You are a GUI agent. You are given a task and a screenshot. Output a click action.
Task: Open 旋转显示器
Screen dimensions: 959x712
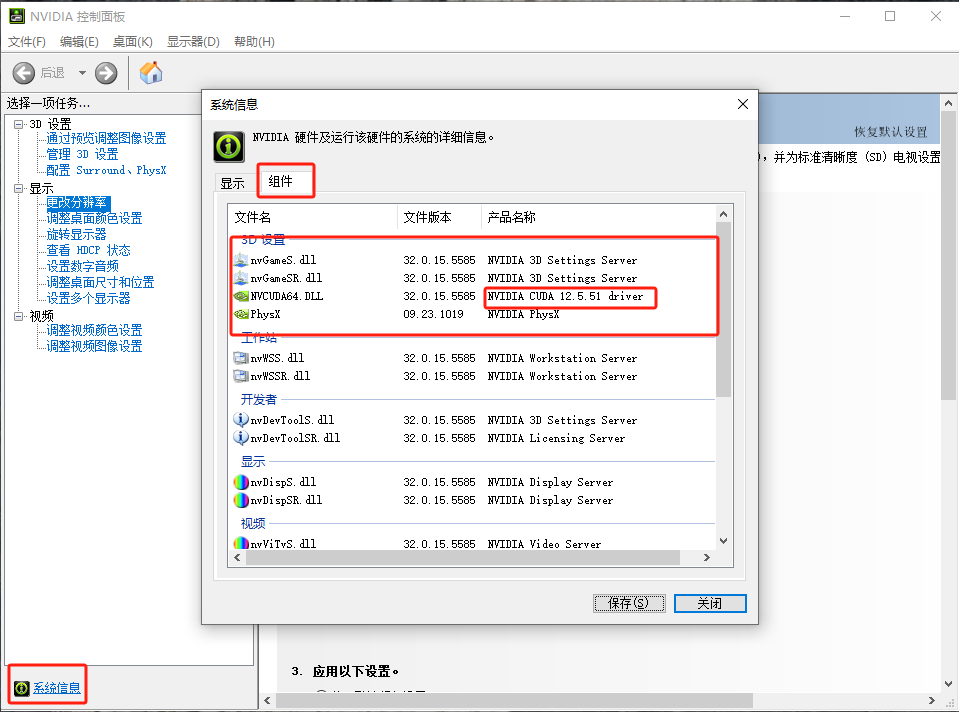tap(76, 234)
